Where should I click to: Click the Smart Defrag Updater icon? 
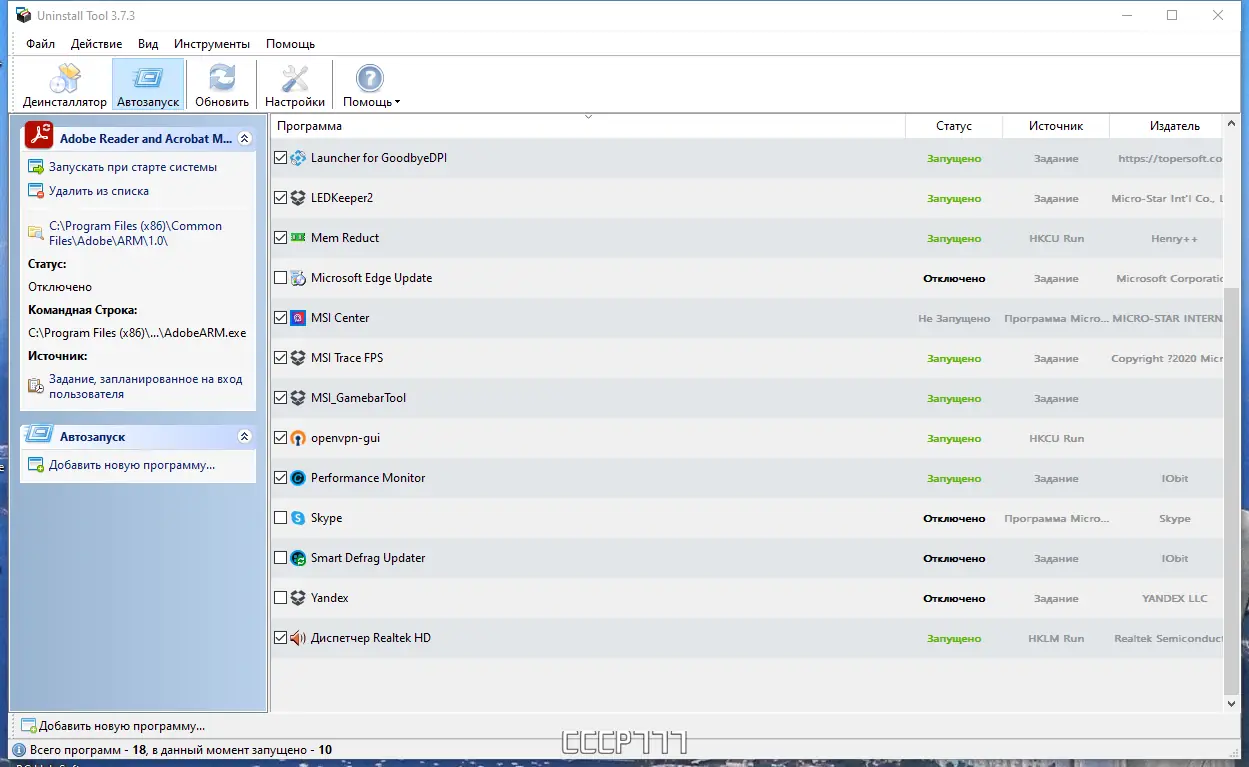click(x=298, y=558)
